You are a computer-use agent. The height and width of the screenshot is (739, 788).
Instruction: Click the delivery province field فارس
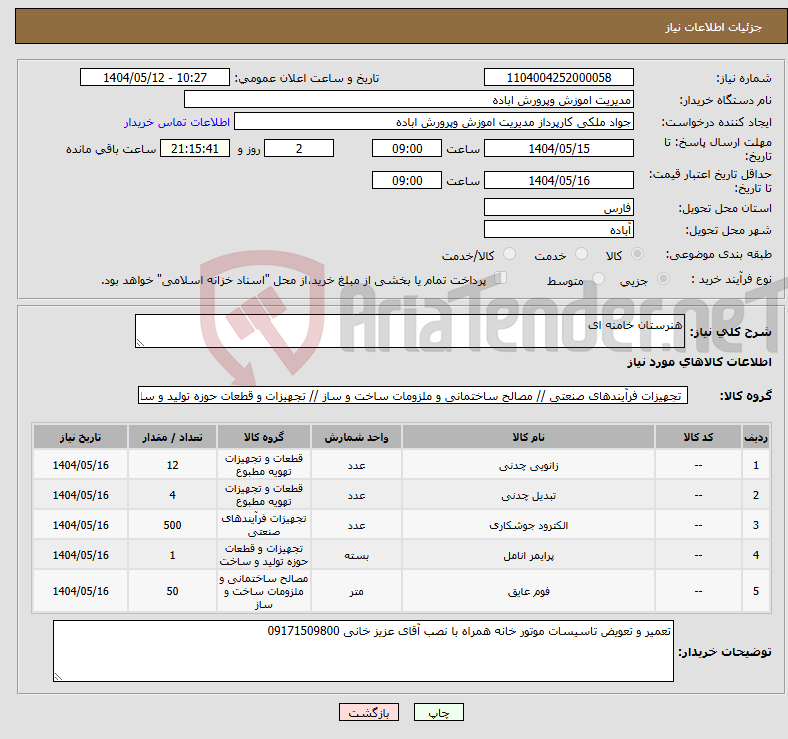tap(558, 207)
